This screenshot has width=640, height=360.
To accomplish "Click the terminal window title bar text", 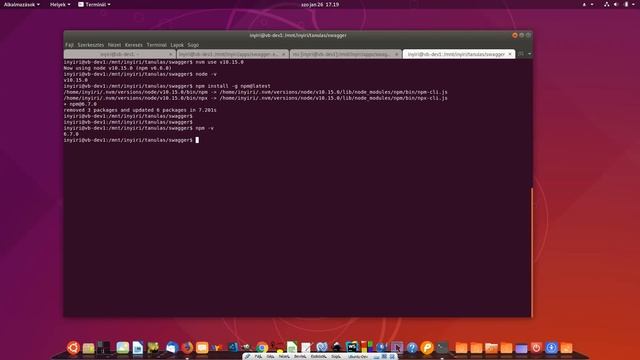I will (x=298, y=36).
